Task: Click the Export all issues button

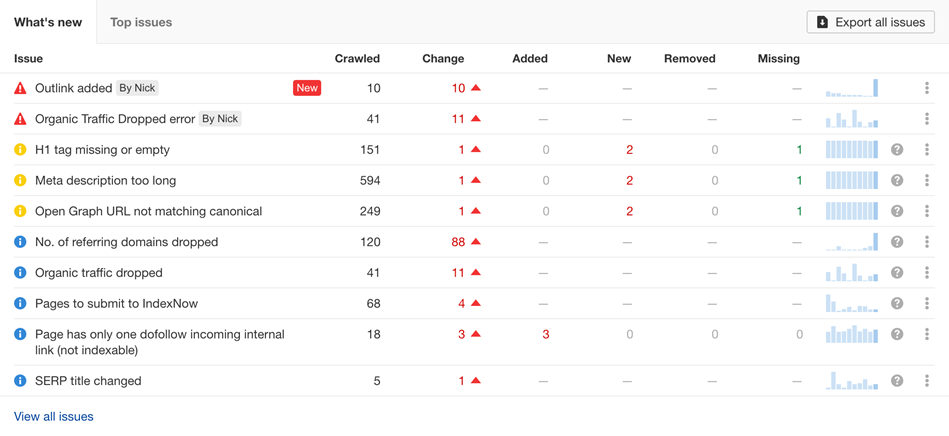Action: (x=870, y=22)
